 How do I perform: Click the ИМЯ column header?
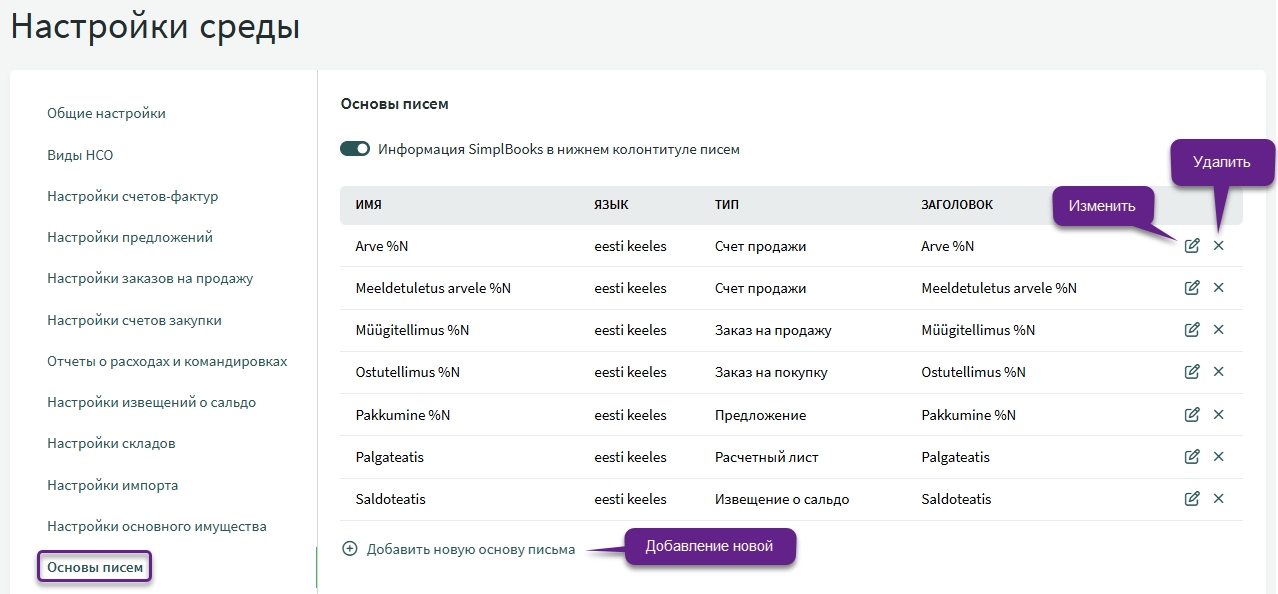tap(368, 205)
